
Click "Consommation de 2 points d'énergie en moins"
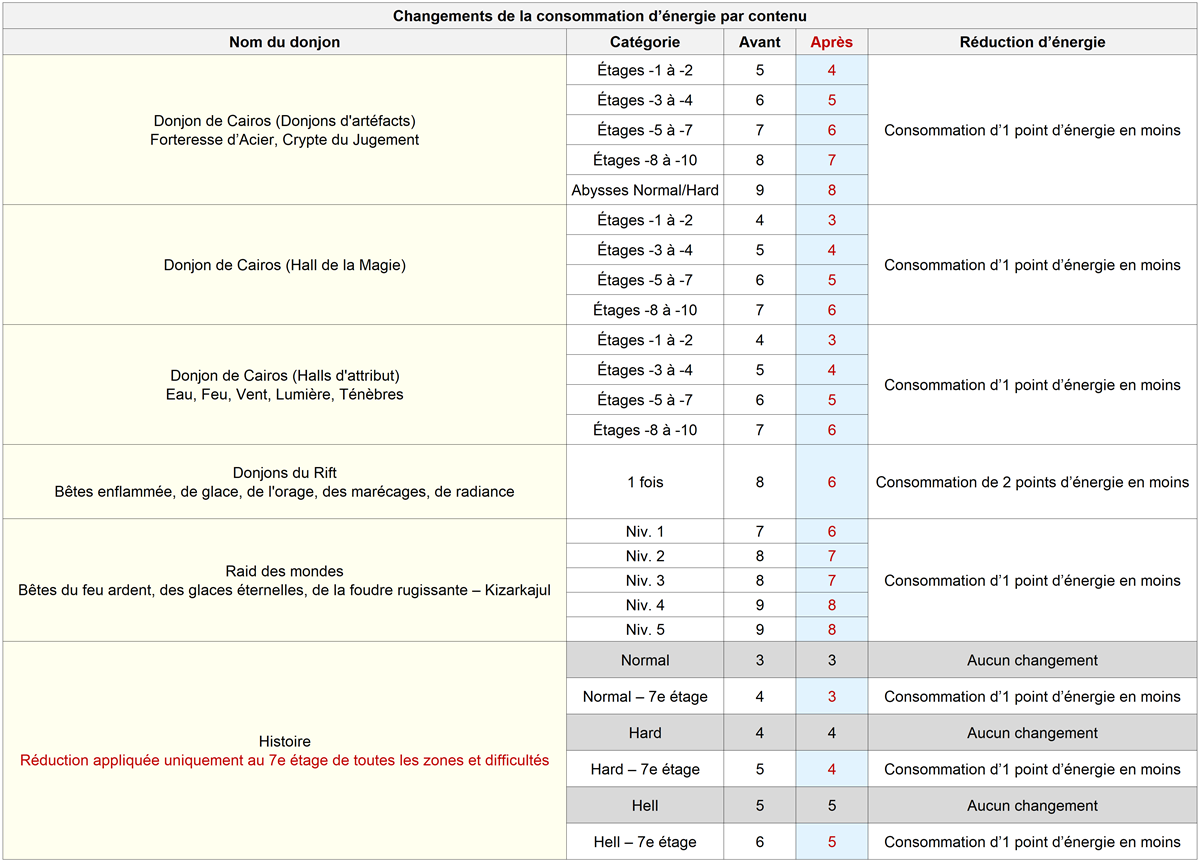point(1032,482)
